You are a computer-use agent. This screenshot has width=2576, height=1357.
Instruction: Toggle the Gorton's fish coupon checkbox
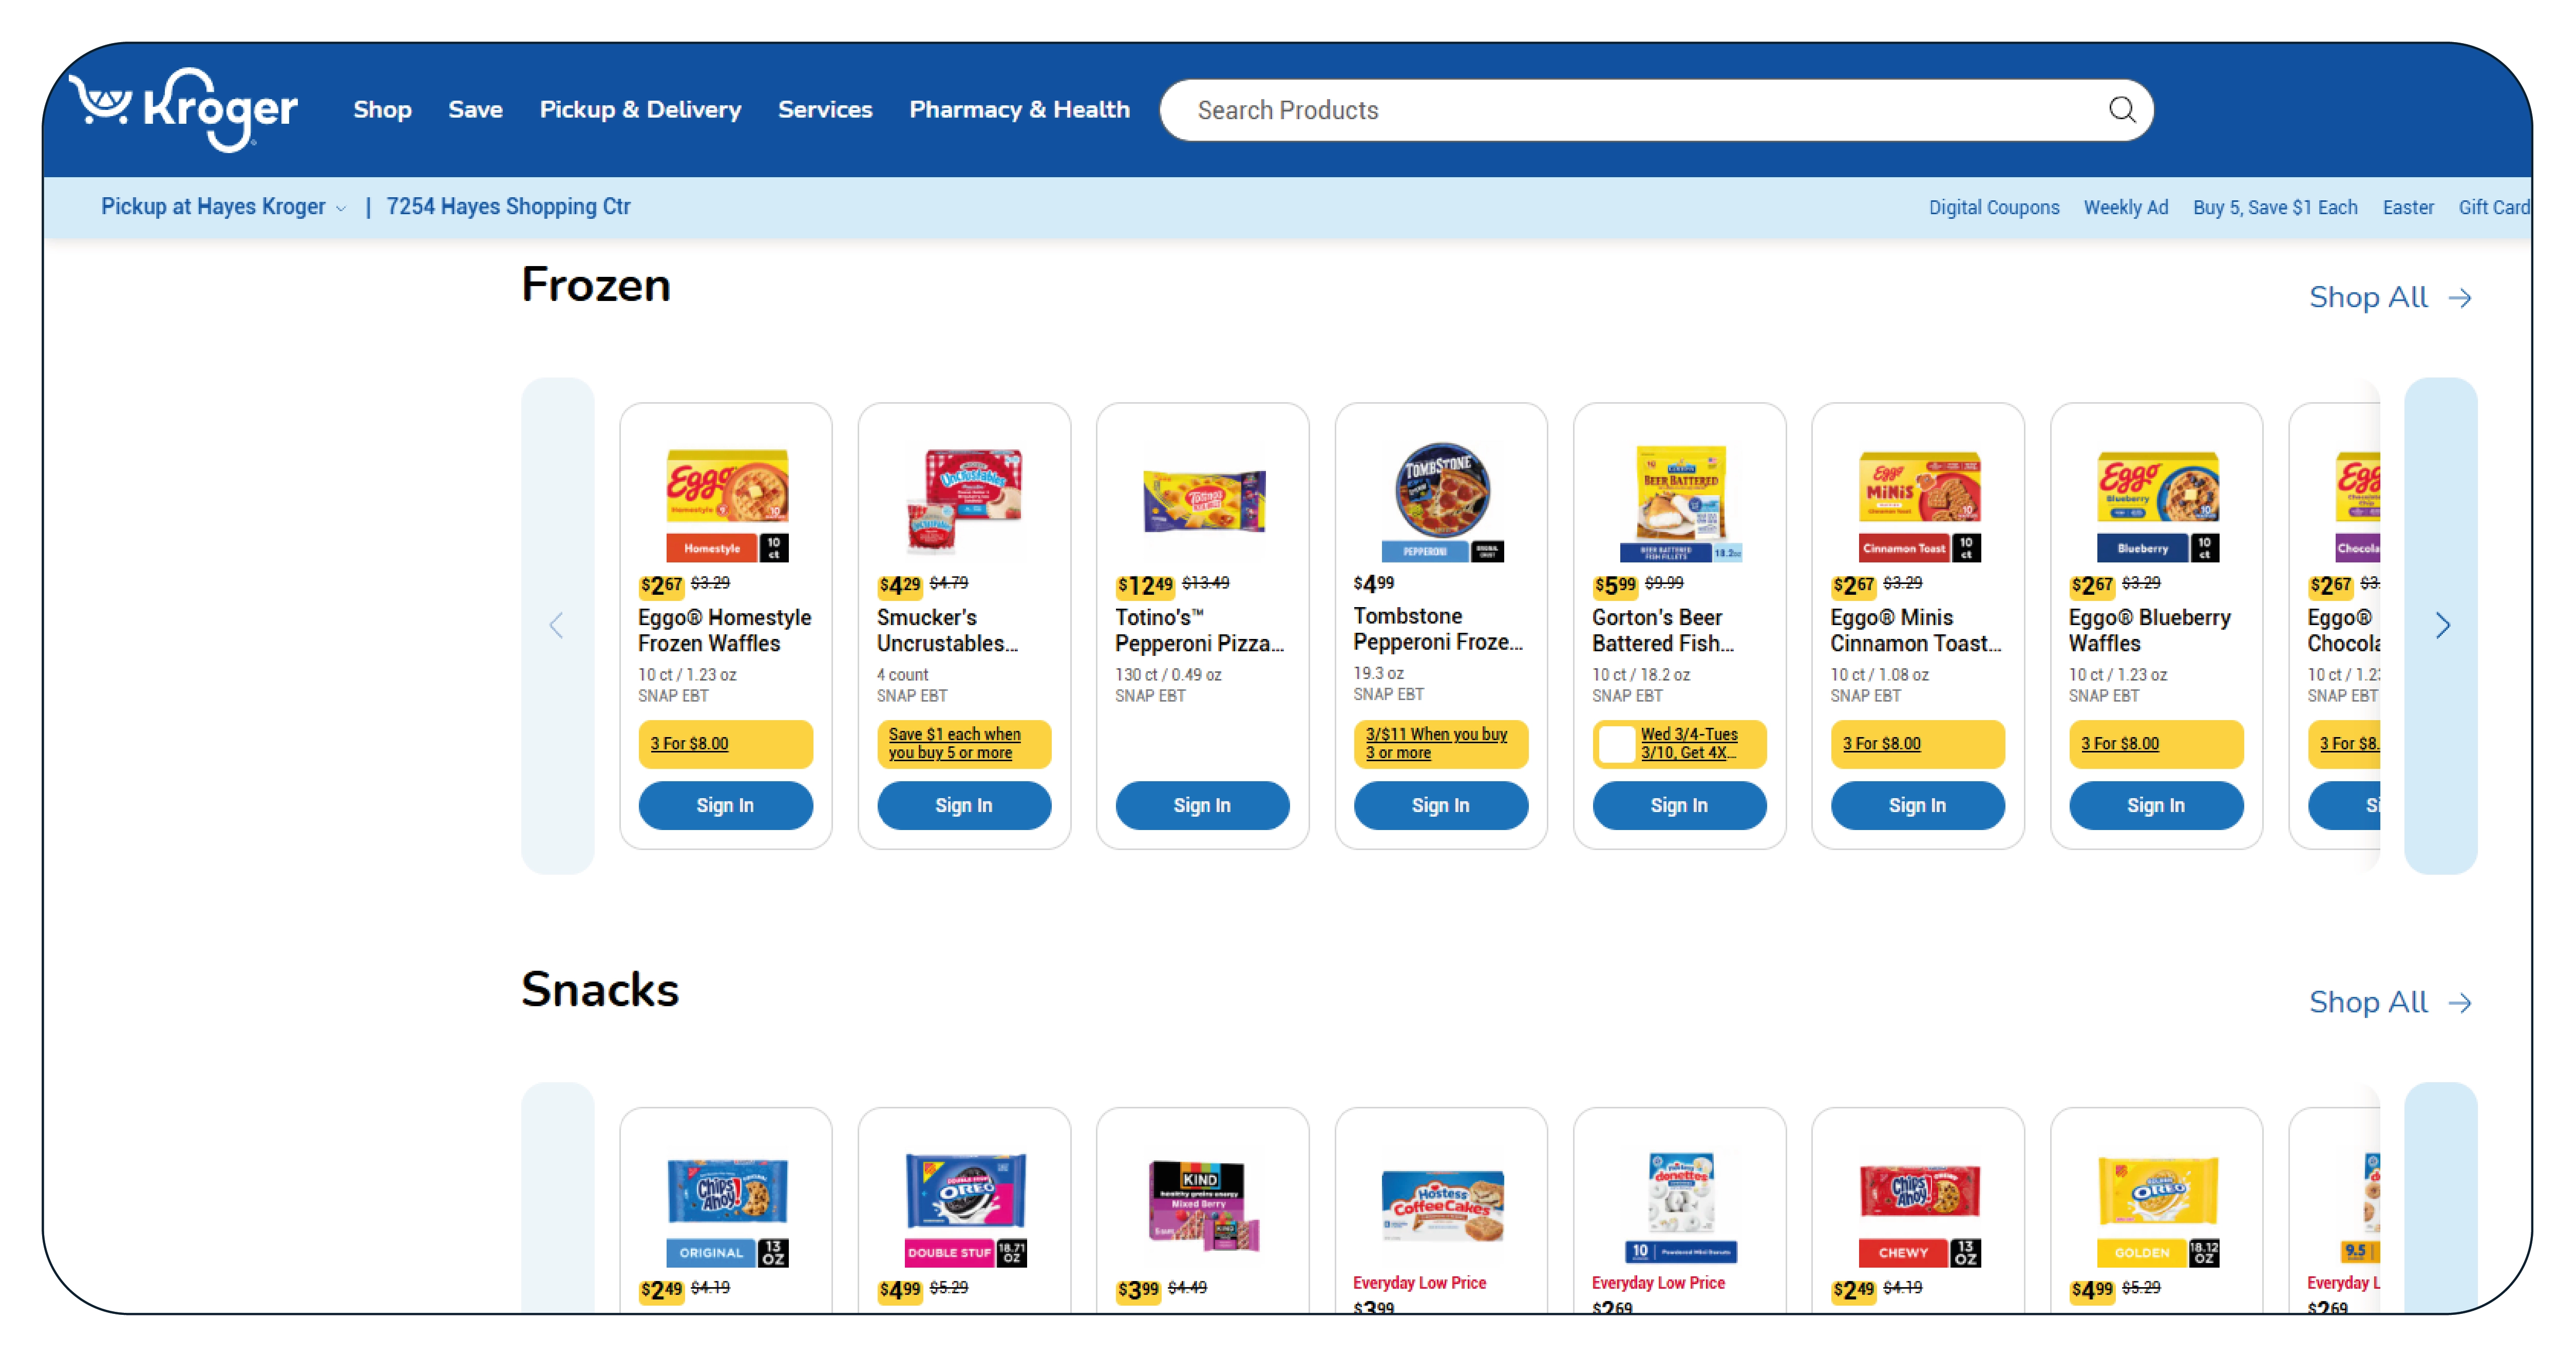click(x=1616, y=744)
